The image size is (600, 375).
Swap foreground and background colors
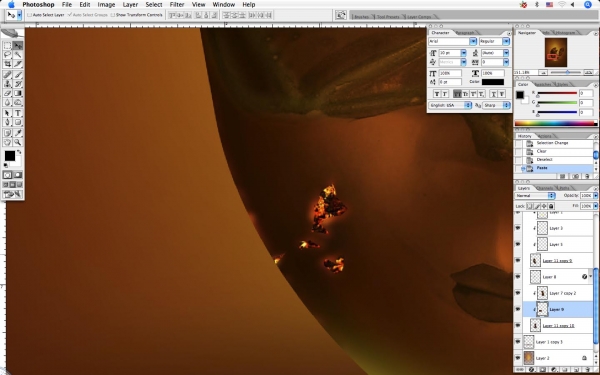click(x=19, y=152)
